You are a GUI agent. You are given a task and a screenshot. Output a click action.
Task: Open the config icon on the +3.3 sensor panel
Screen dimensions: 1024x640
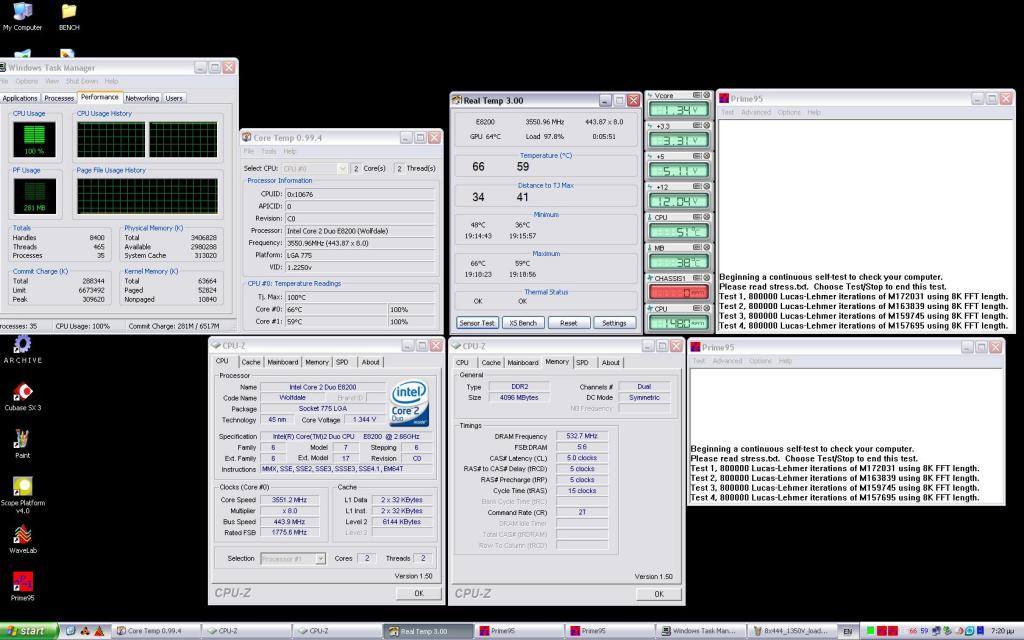[697, 125]
